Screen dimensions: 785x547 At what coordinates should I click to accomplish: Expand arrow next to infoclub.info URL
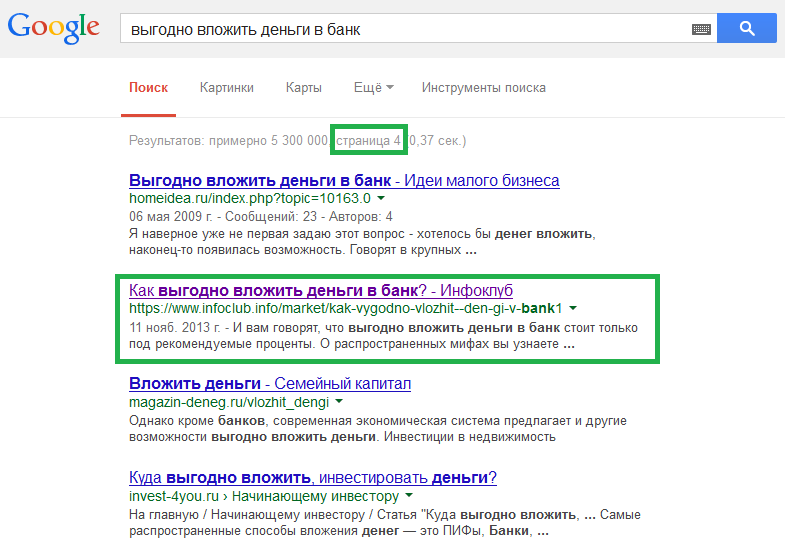[573, 308]
